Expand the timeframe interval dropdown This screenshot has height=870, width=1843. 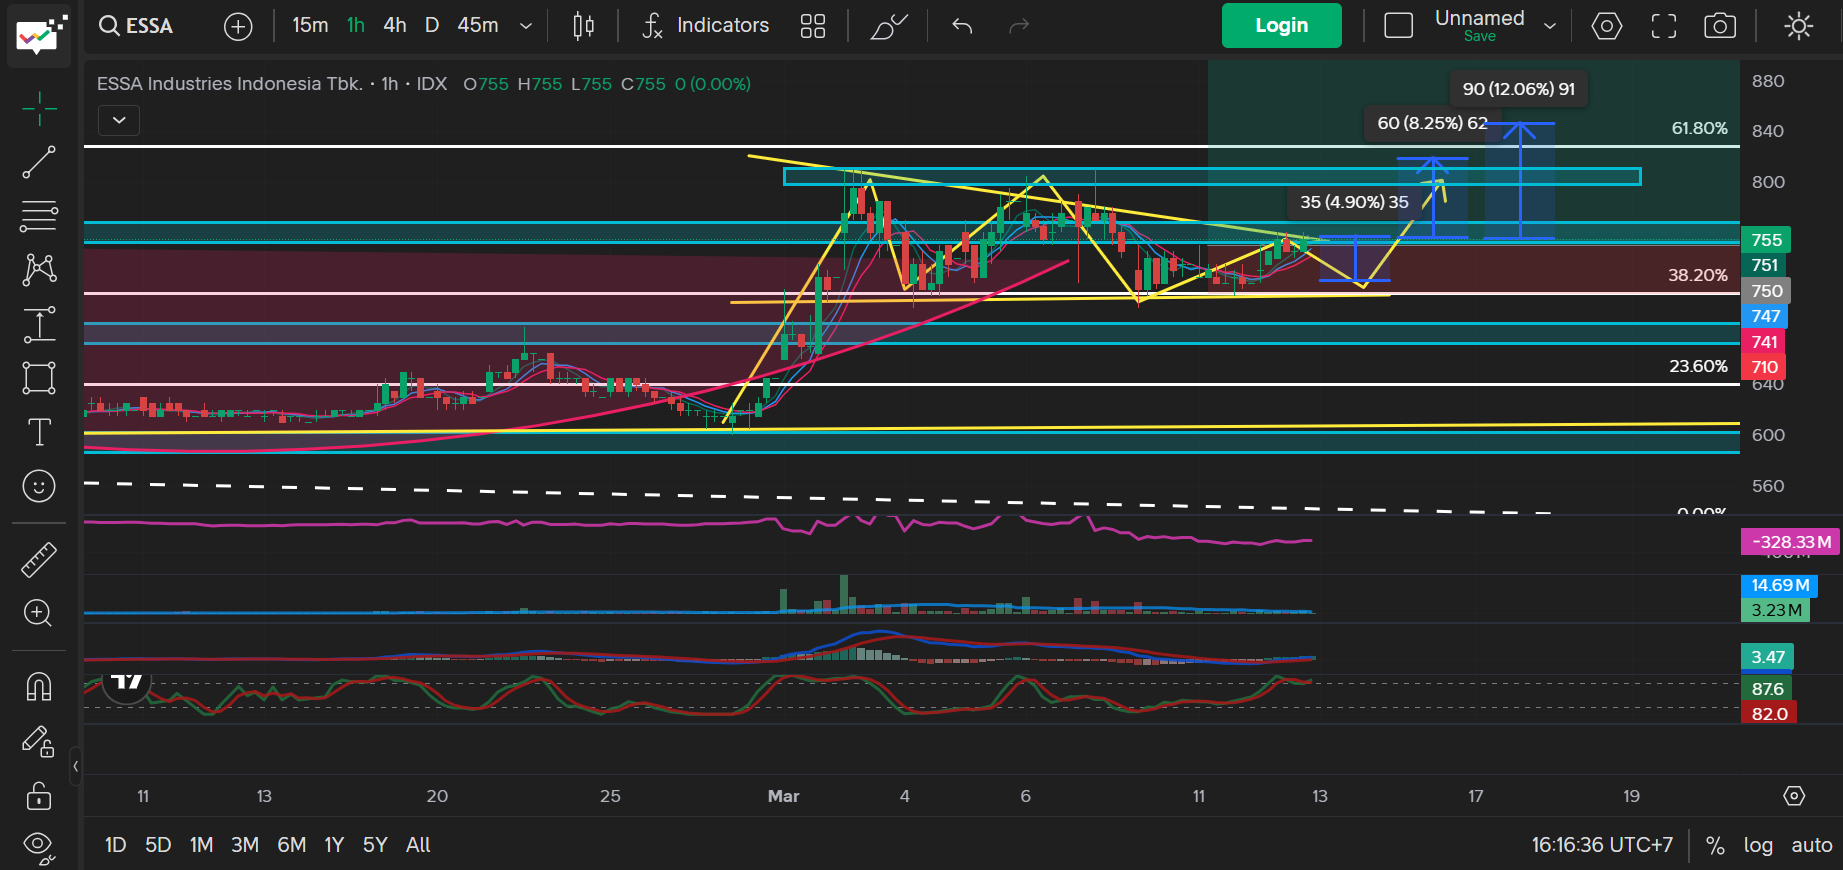click(x=526, y=26)
